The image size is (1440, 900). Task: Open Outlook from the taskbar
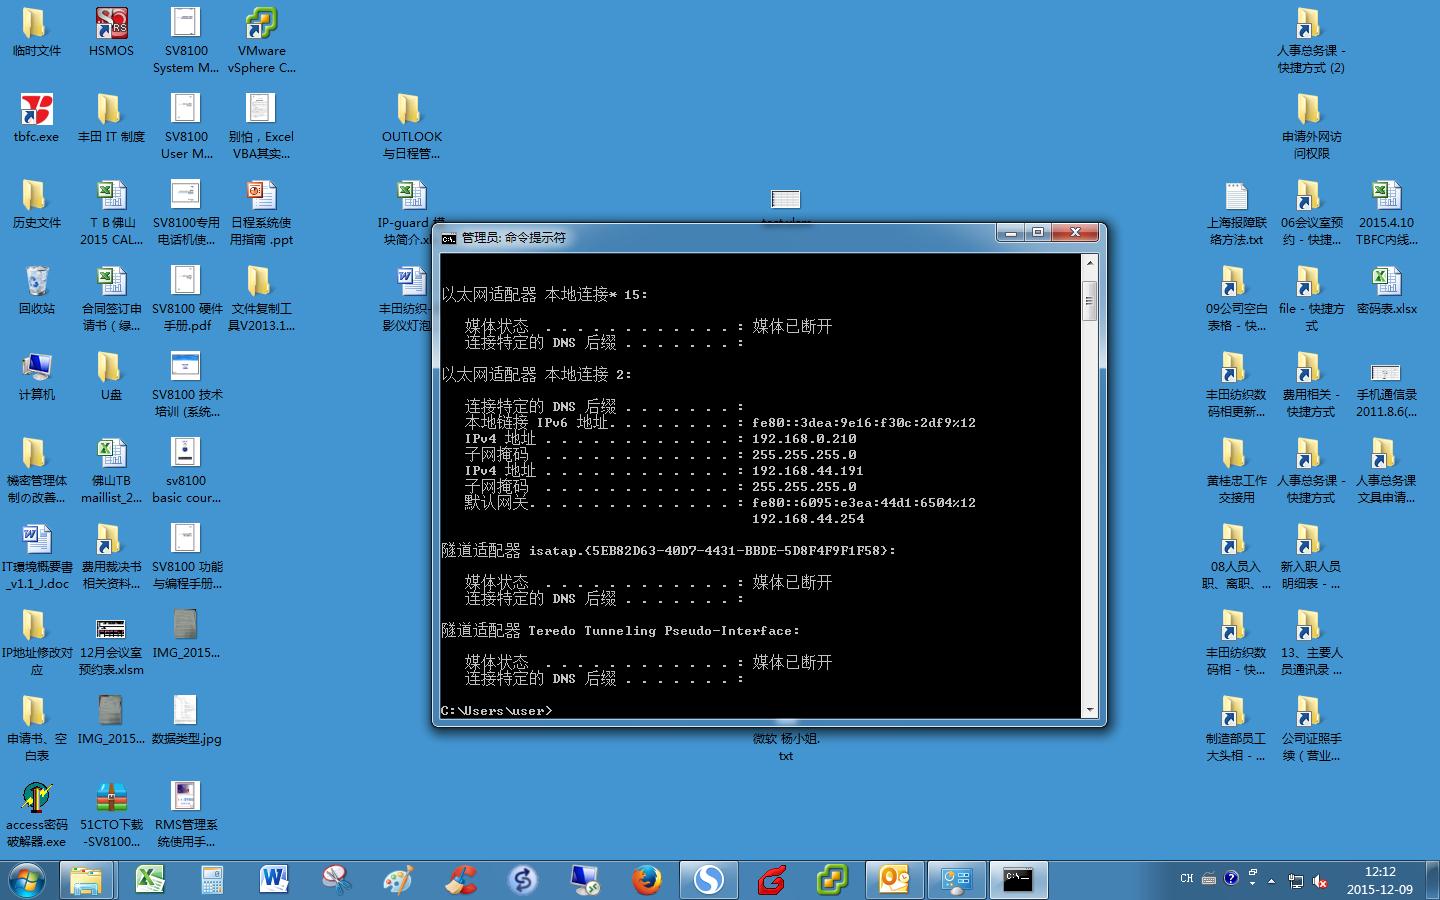coord(895,880)
